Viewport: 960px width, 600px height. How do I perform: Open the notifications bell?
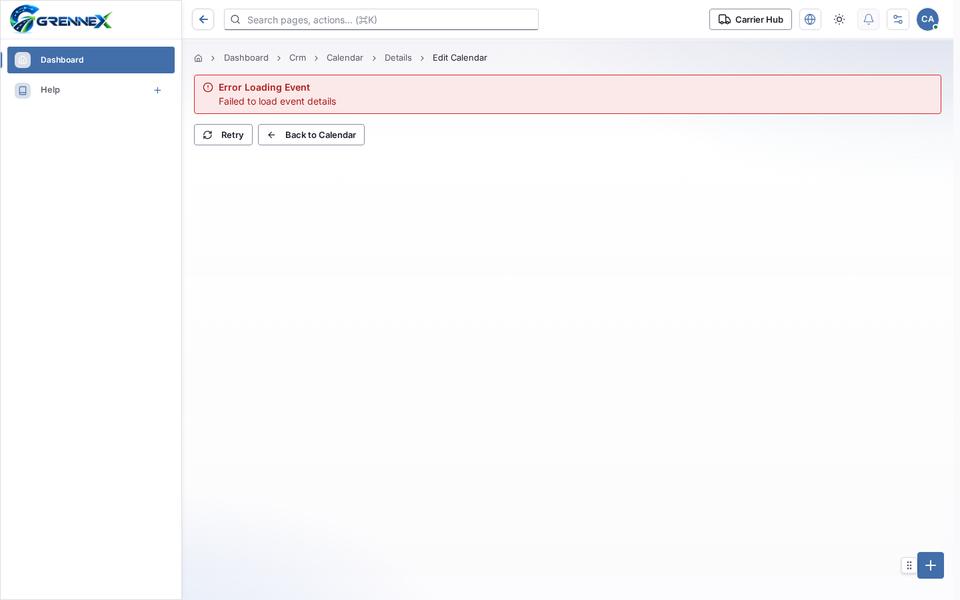point(868,20)
